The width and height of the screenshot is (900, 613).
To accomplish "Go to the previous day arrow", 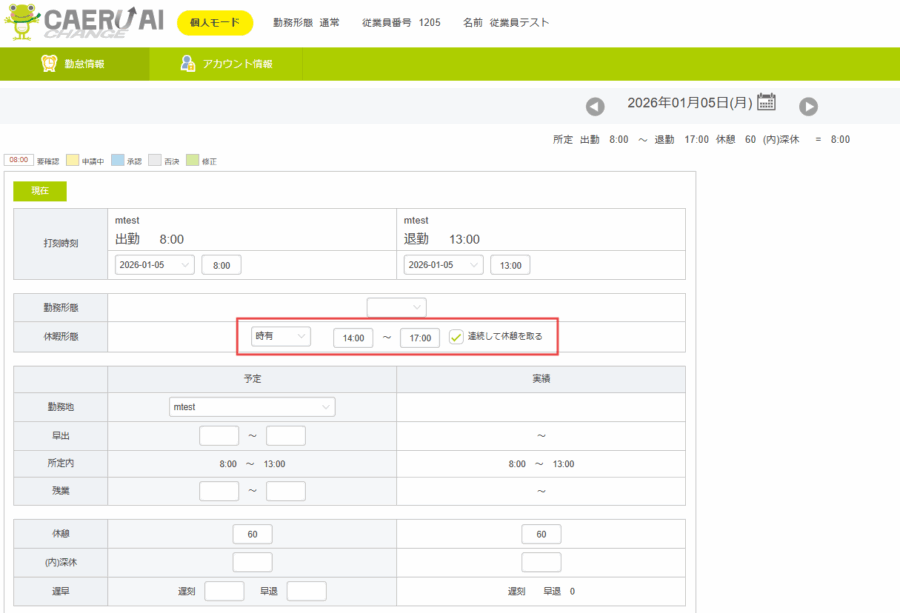I will [595, 107].
